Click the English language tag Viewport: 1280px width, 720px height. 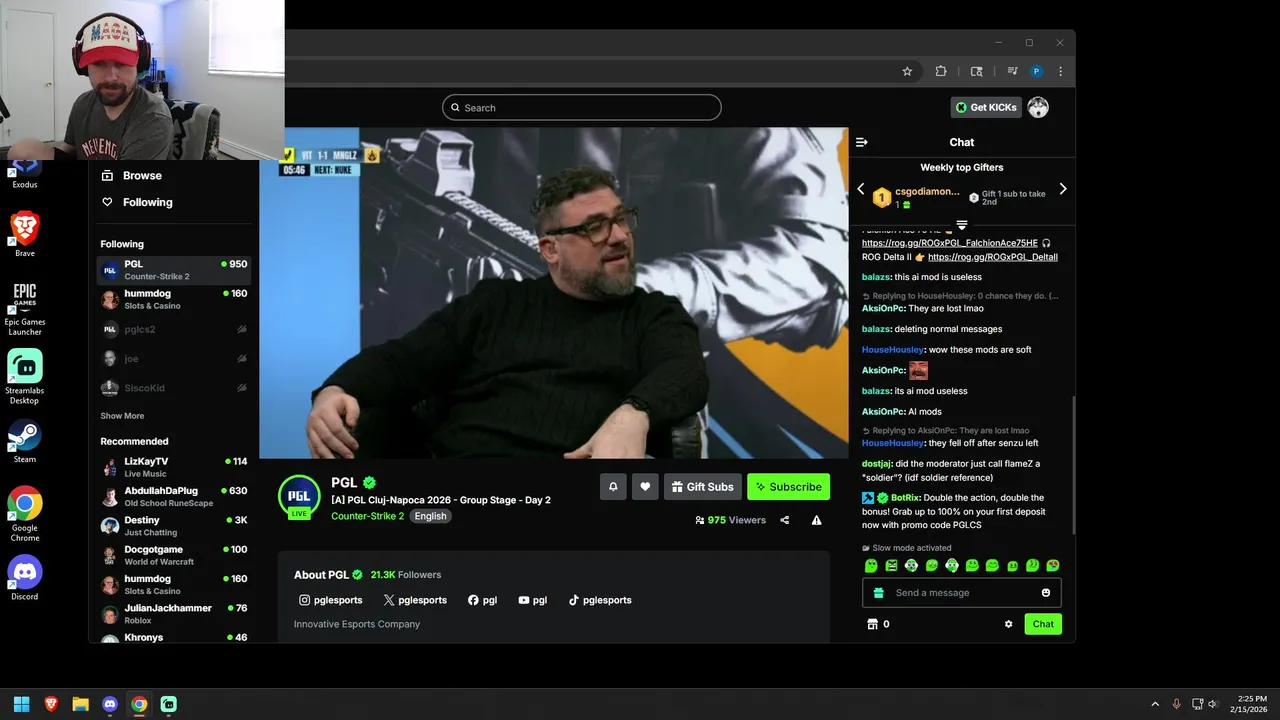point(430,516)
